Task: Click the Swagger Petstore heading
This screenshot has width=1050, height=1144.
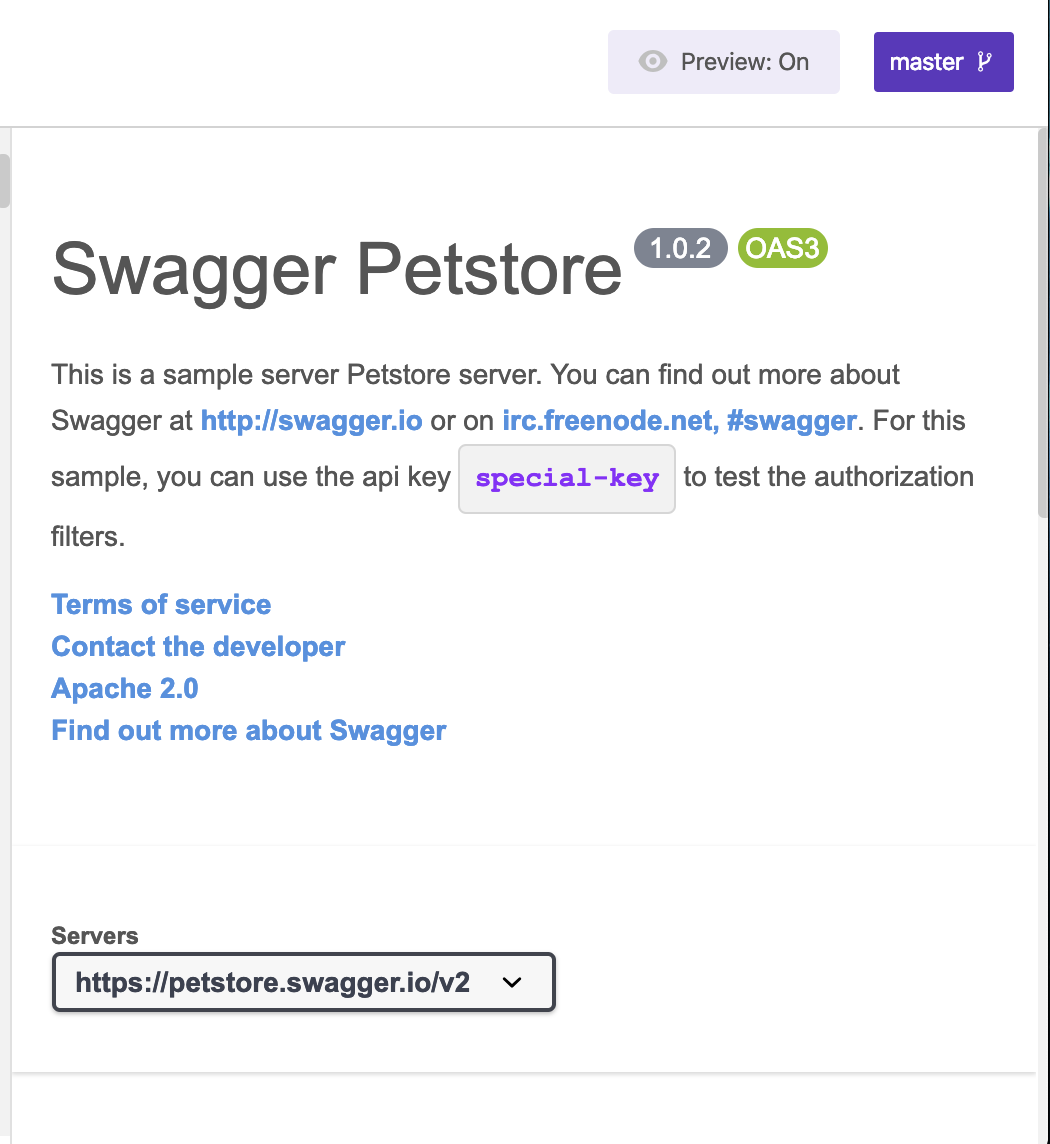Action: (337, 268)
